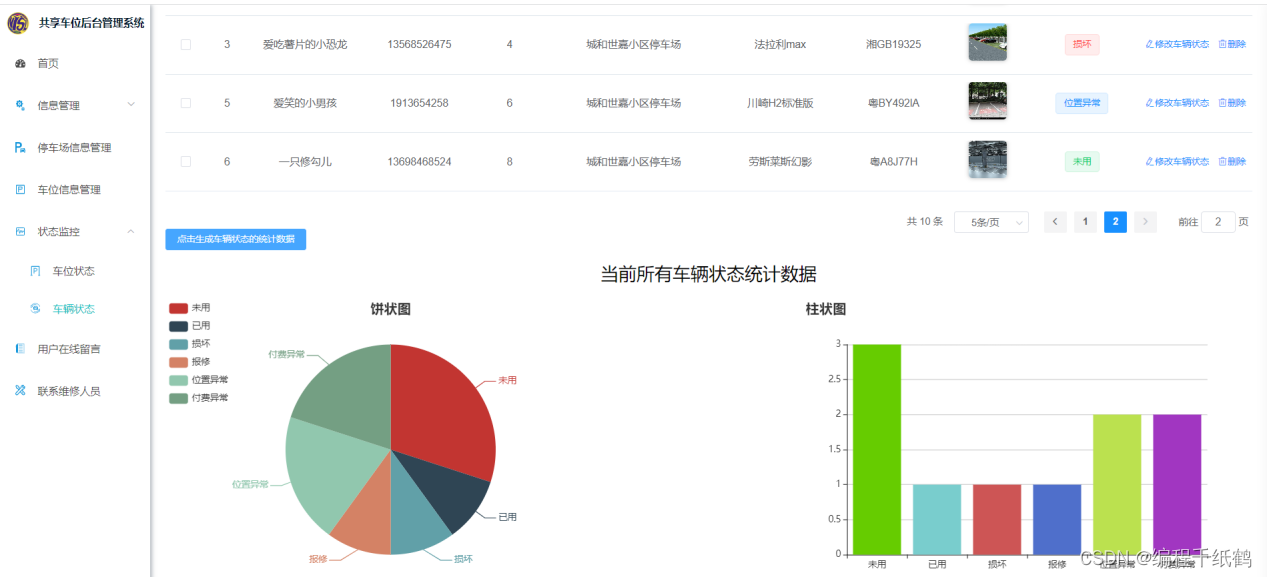
Task: Click the 共 10 条 total count text
Action: [x=924, y=222]
